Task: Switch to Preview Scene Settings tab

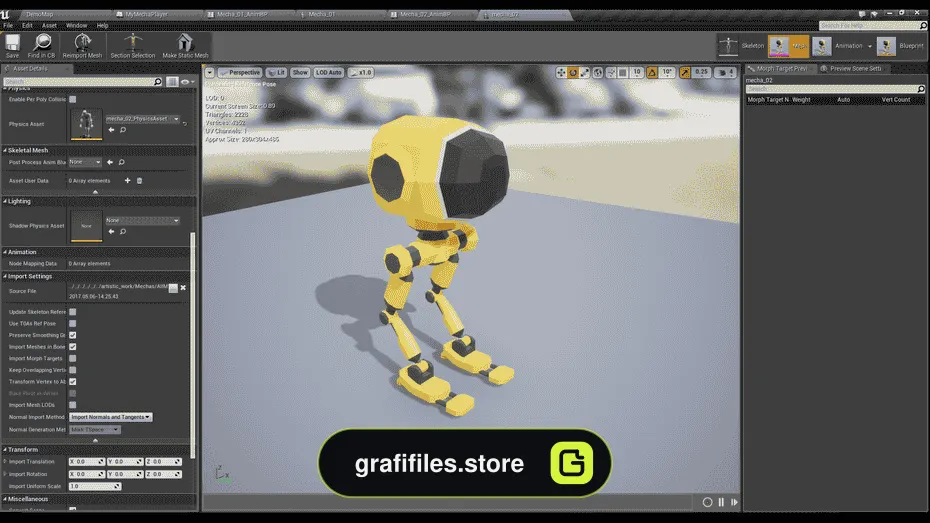Action: click(x=851, y=69)
